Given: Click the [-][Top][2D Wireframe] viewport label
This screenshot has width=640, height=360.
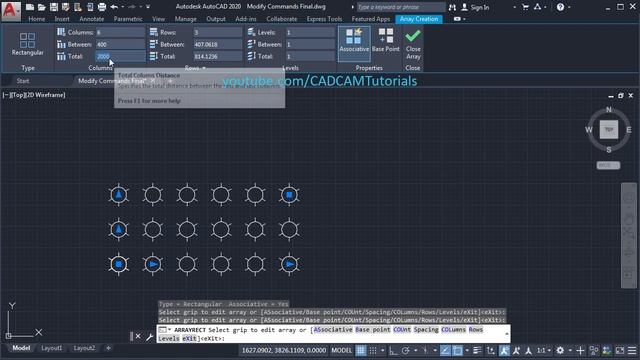Looking at the screenshot, I should click(34, 95).
